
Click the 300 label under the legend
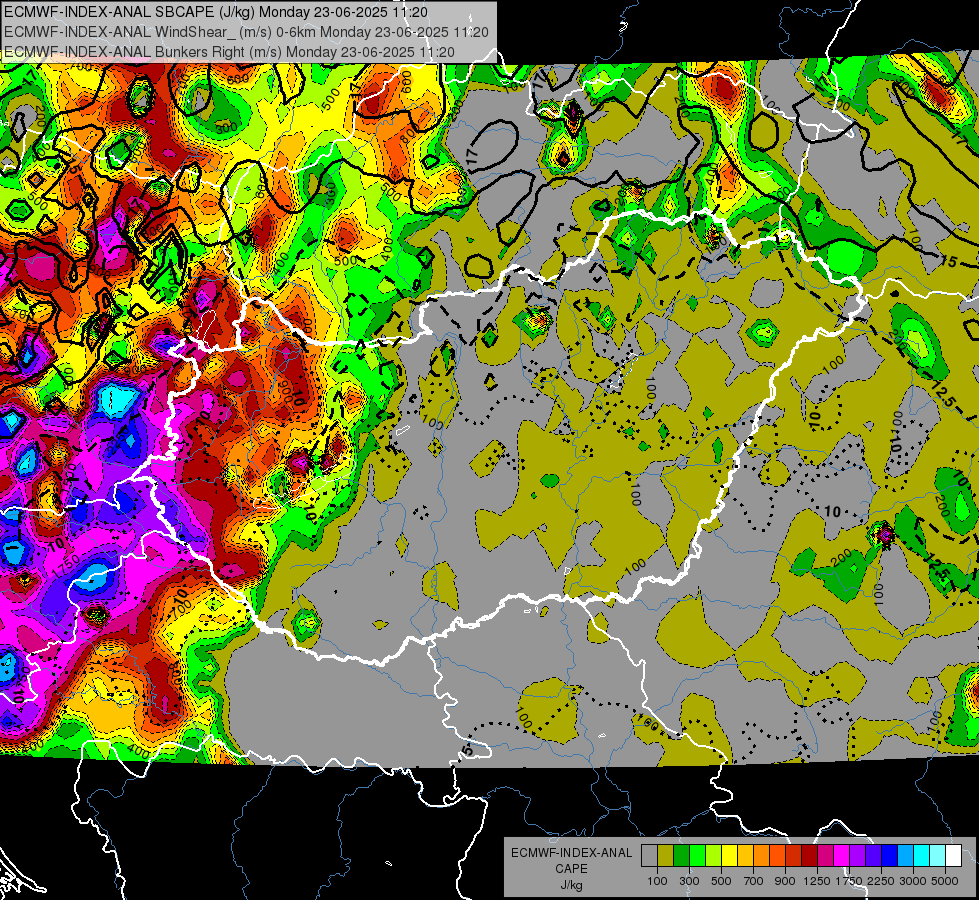tap(689, 881)
